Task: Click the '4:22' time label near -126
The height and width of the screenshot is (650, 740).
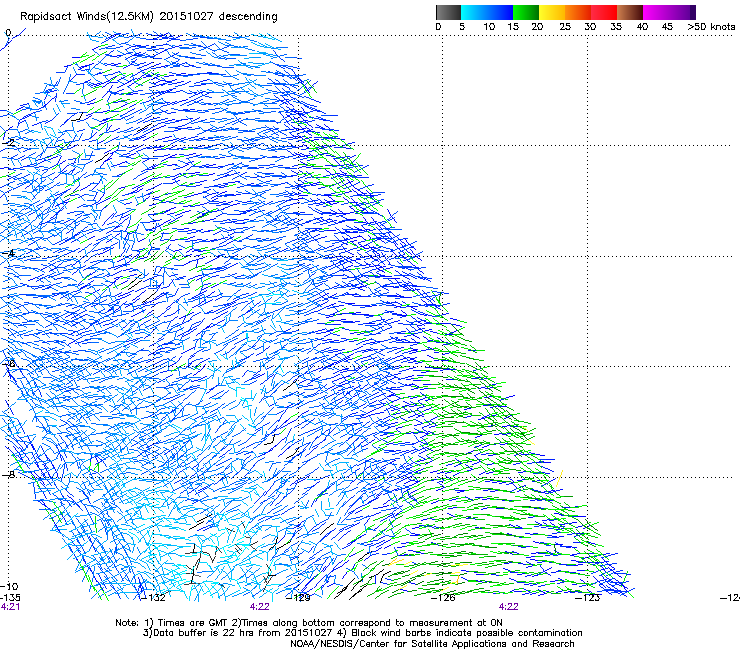Action: click(508, 607)
